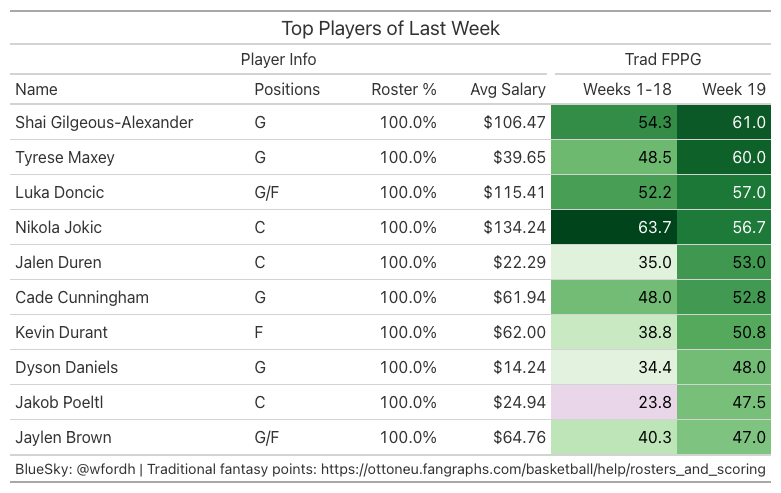Select the Week 19 column header
The width and height of the screenshot is (781, 493).
coord(734,90)
